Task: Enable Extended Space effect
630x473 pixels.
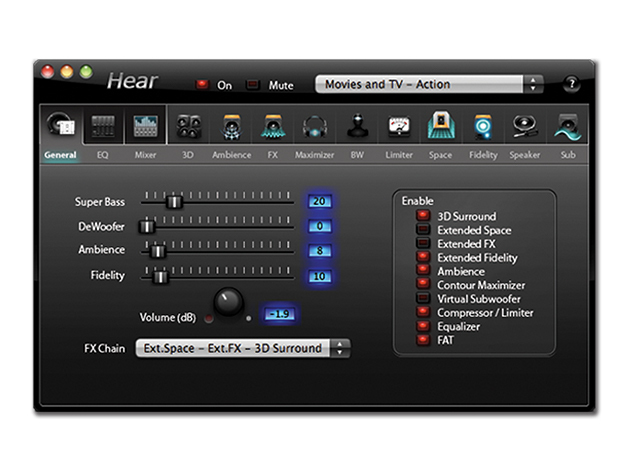Action: coord(423,229)
